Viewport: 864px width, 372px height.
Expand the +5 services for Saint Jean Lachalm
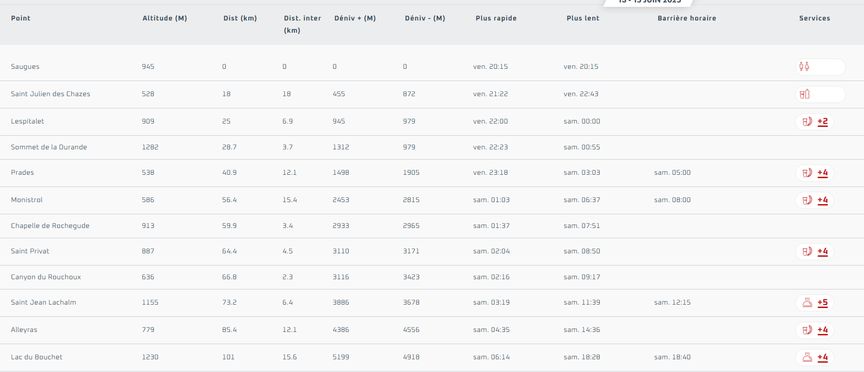pos(823,303)
